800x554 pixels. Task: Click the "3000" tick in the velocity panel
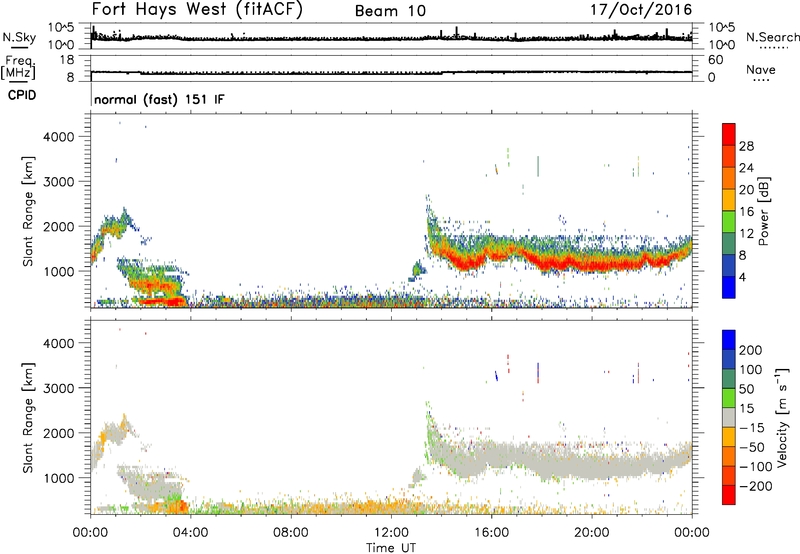pos(59,388)
